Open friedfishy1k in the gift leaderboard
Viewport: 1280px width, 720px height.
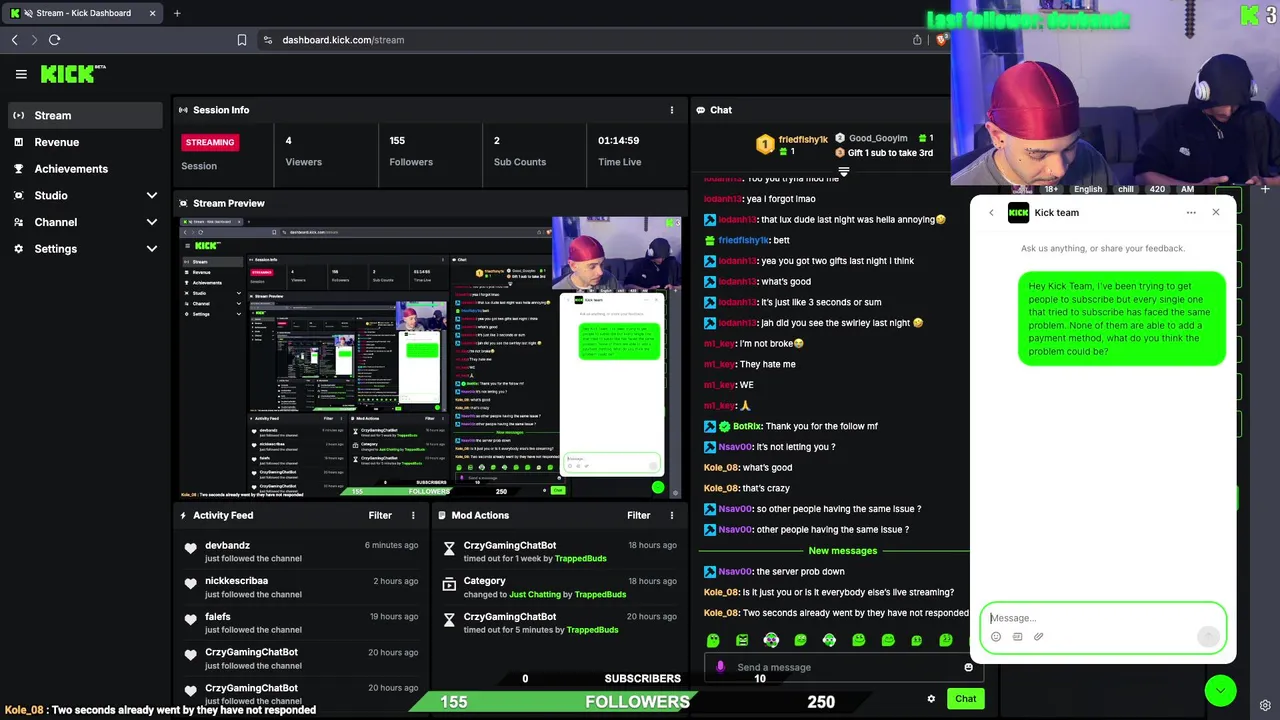[x=803, y=139]
